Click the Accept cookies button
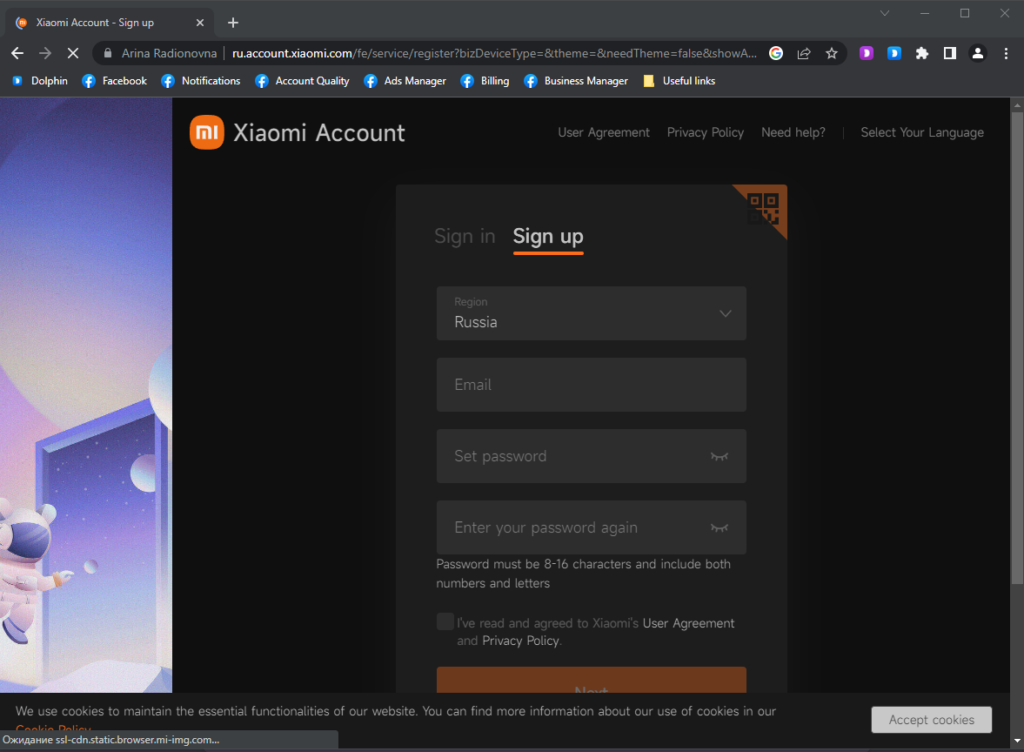1024x752 pixels. (931, 719)
